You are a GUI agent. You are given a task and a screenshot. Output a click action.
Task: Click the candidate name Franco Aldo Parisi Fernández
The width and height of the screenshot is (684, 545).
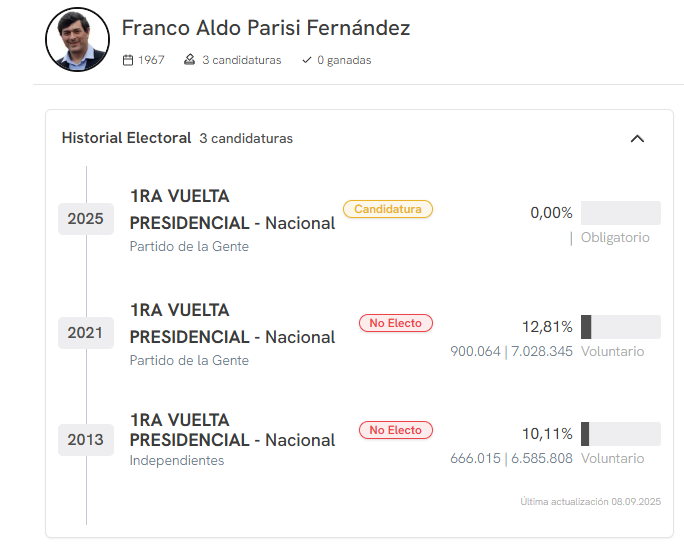(x=266, y=28)
